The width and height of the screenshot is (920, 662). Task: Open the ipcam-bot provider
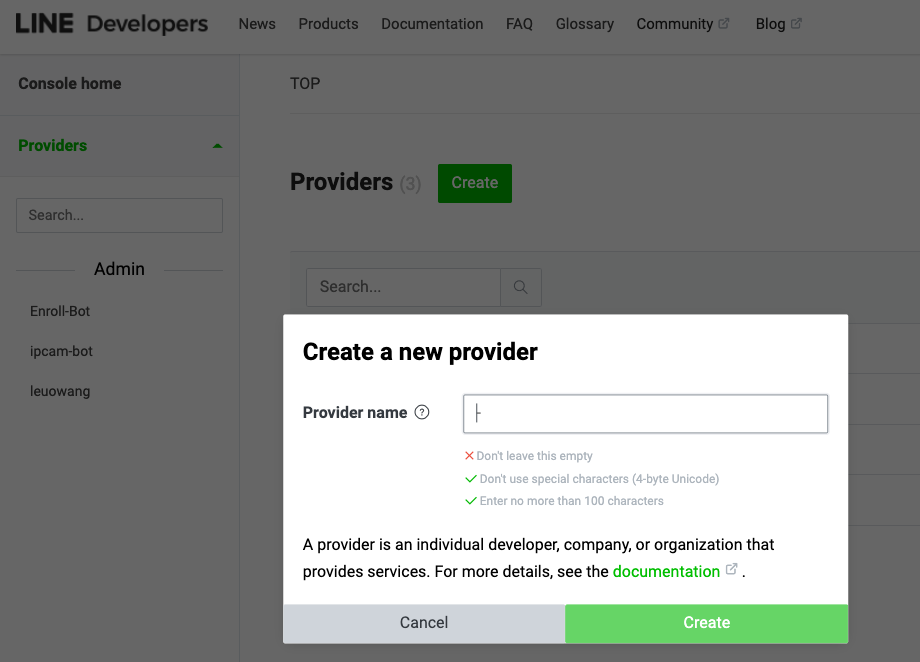61,351
